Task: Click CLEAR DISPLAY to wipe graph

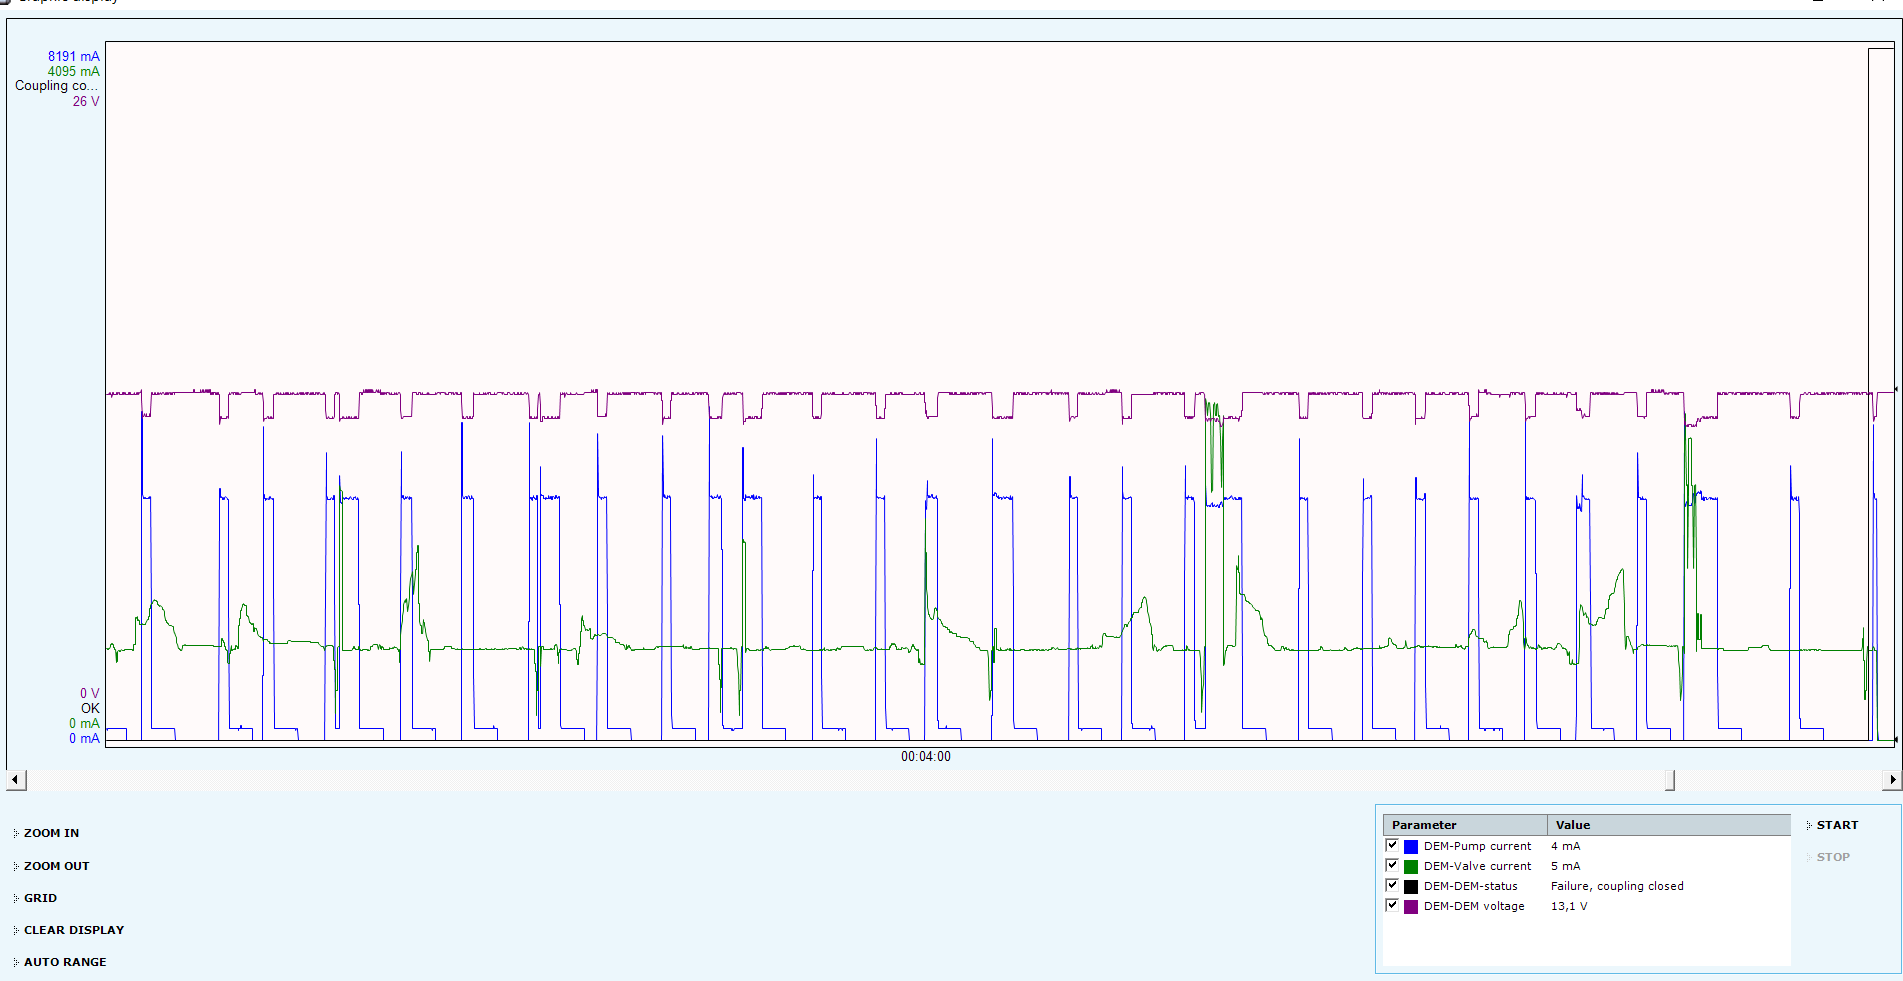Action: tap(74, 930)
